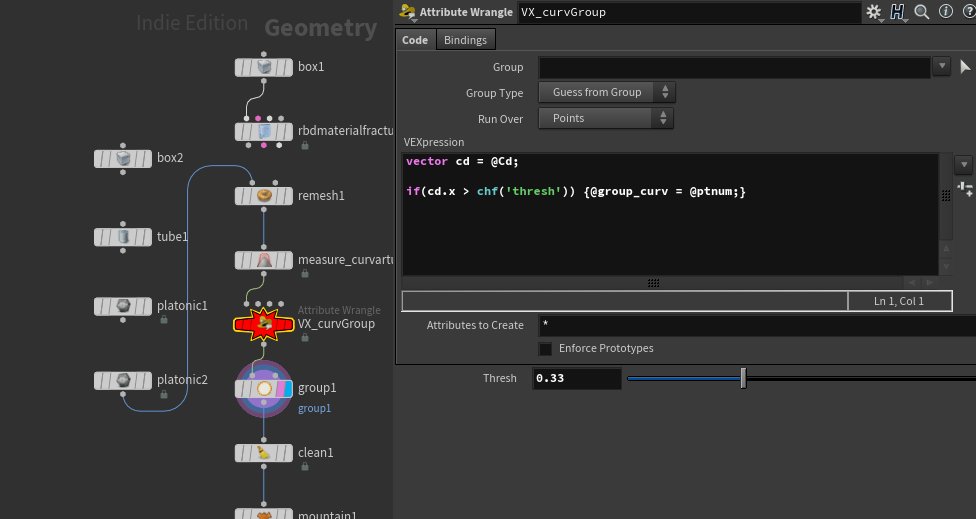Click the empty Group input field
Screen dimensions: 976x519
point(734,67)
